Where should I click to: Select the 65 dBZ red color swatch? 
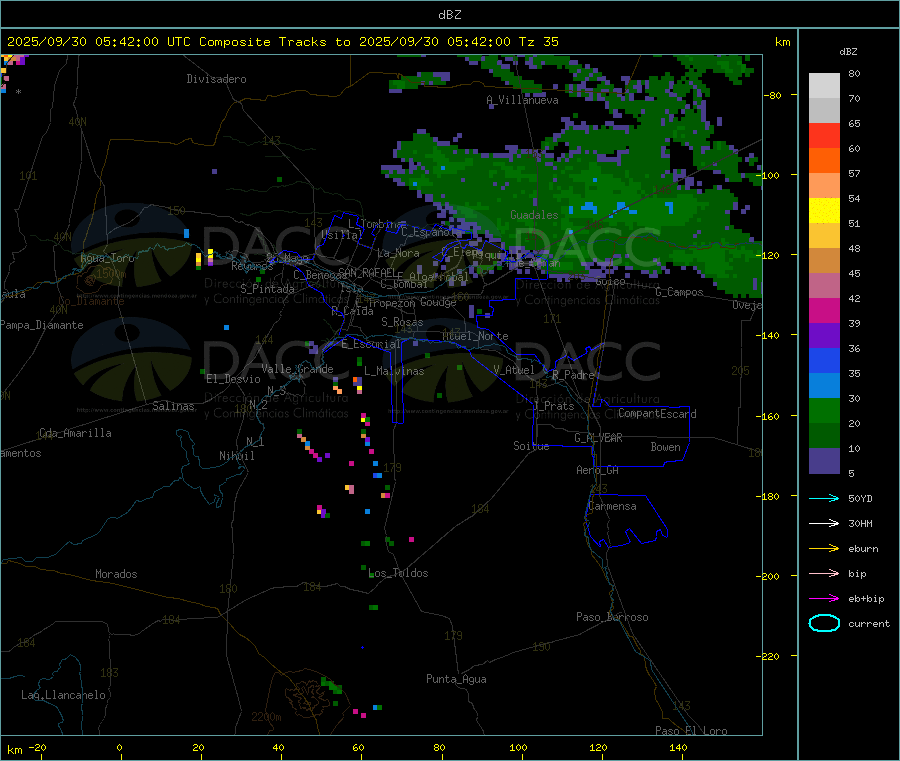[x=824, y=135]
